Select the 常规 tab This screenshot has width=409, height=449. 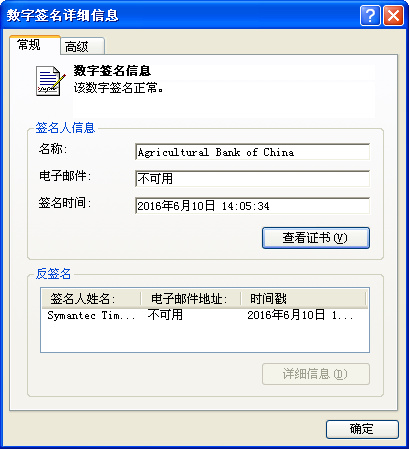click(35, 45)
